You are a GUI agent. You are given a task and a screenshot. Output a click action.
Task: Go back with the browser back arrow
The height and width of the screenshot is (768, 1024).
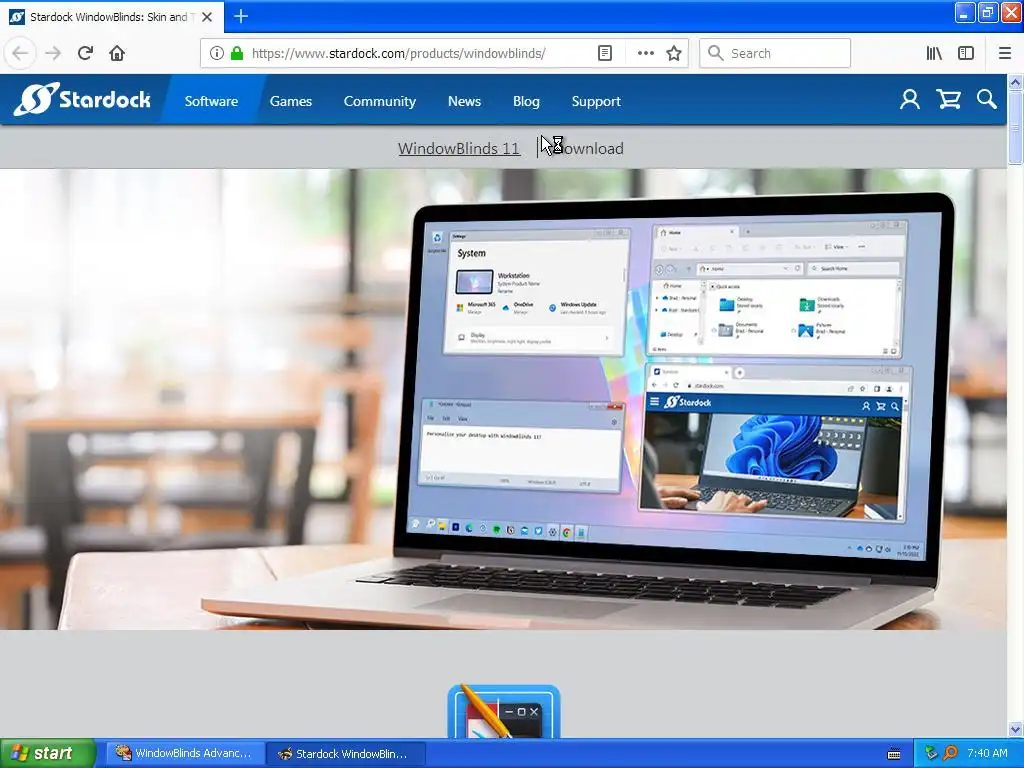(20, 53)
